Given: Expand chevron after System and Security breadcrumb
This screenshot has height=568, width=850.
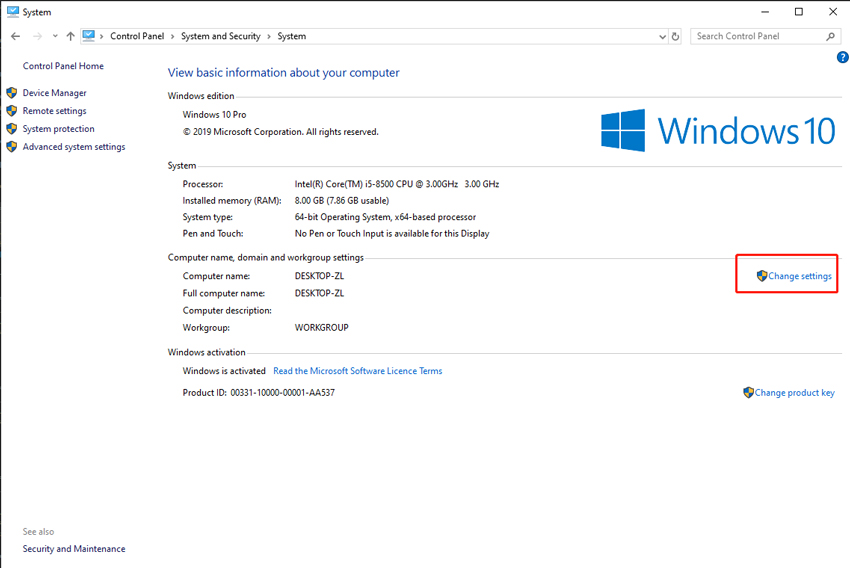Looking at the screenshot, I should pos(269,36).
